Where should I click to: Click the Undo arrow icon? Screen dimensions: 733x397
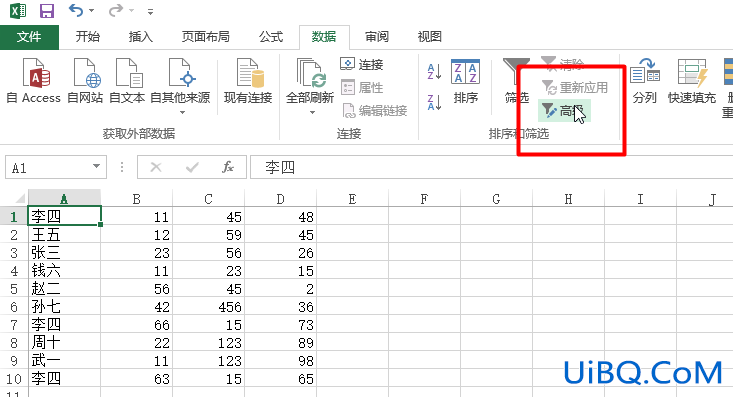tap(76, 10)
